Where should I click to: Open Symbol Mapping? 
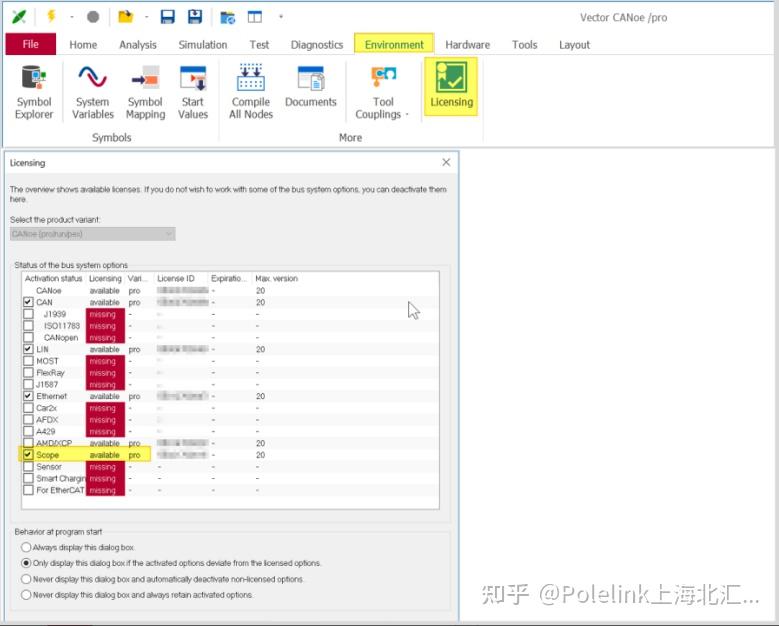145,92
